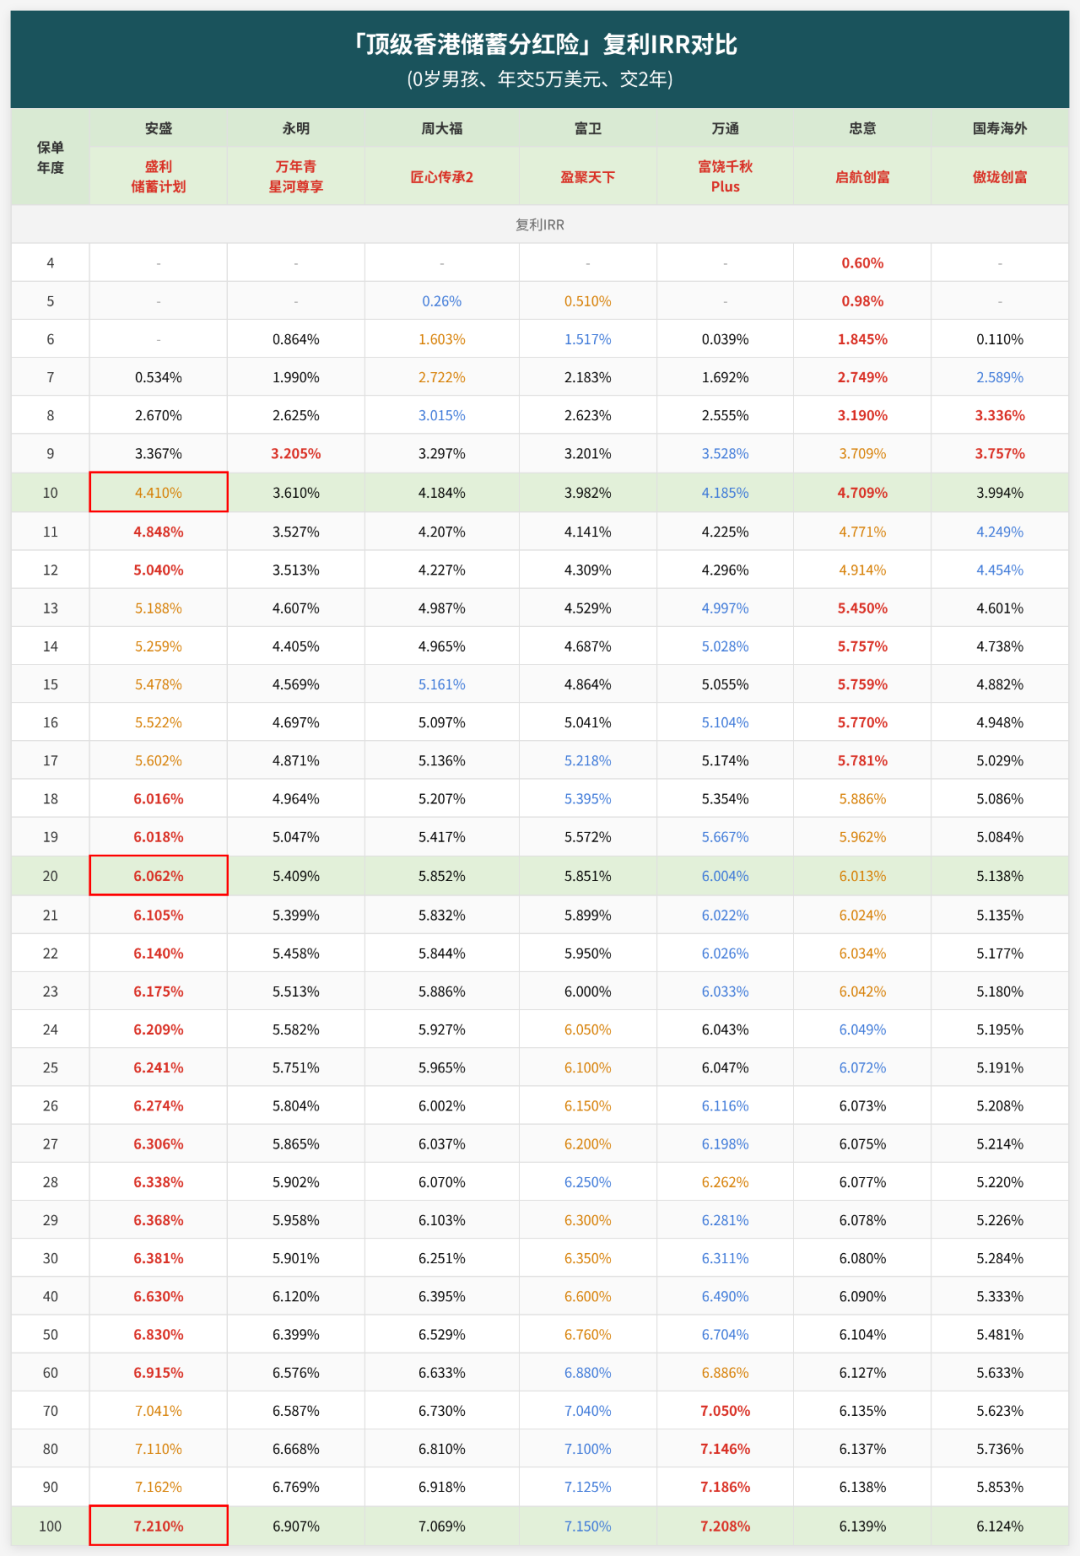Click the 复利IRR subheader row label
1080x1556 pixels.
click(540, 225)
